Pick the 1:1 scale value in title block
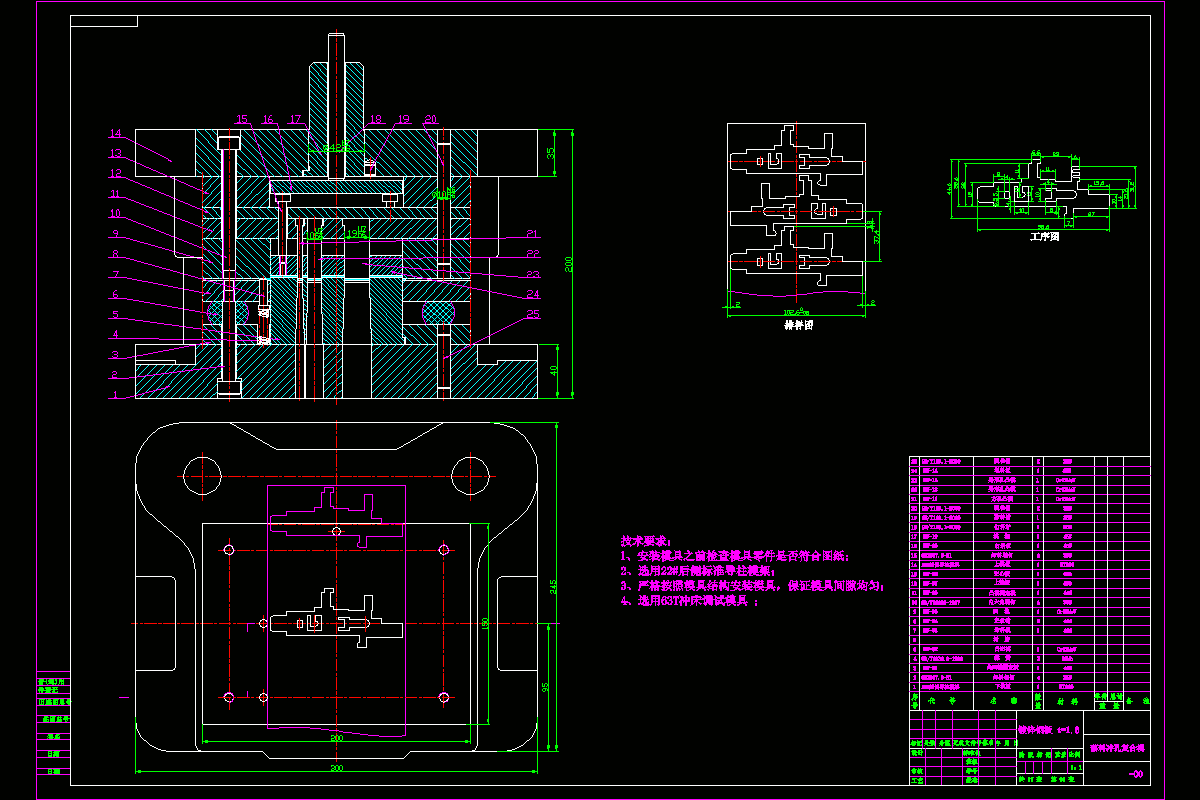1200x800 pixels. point(1075,768)
